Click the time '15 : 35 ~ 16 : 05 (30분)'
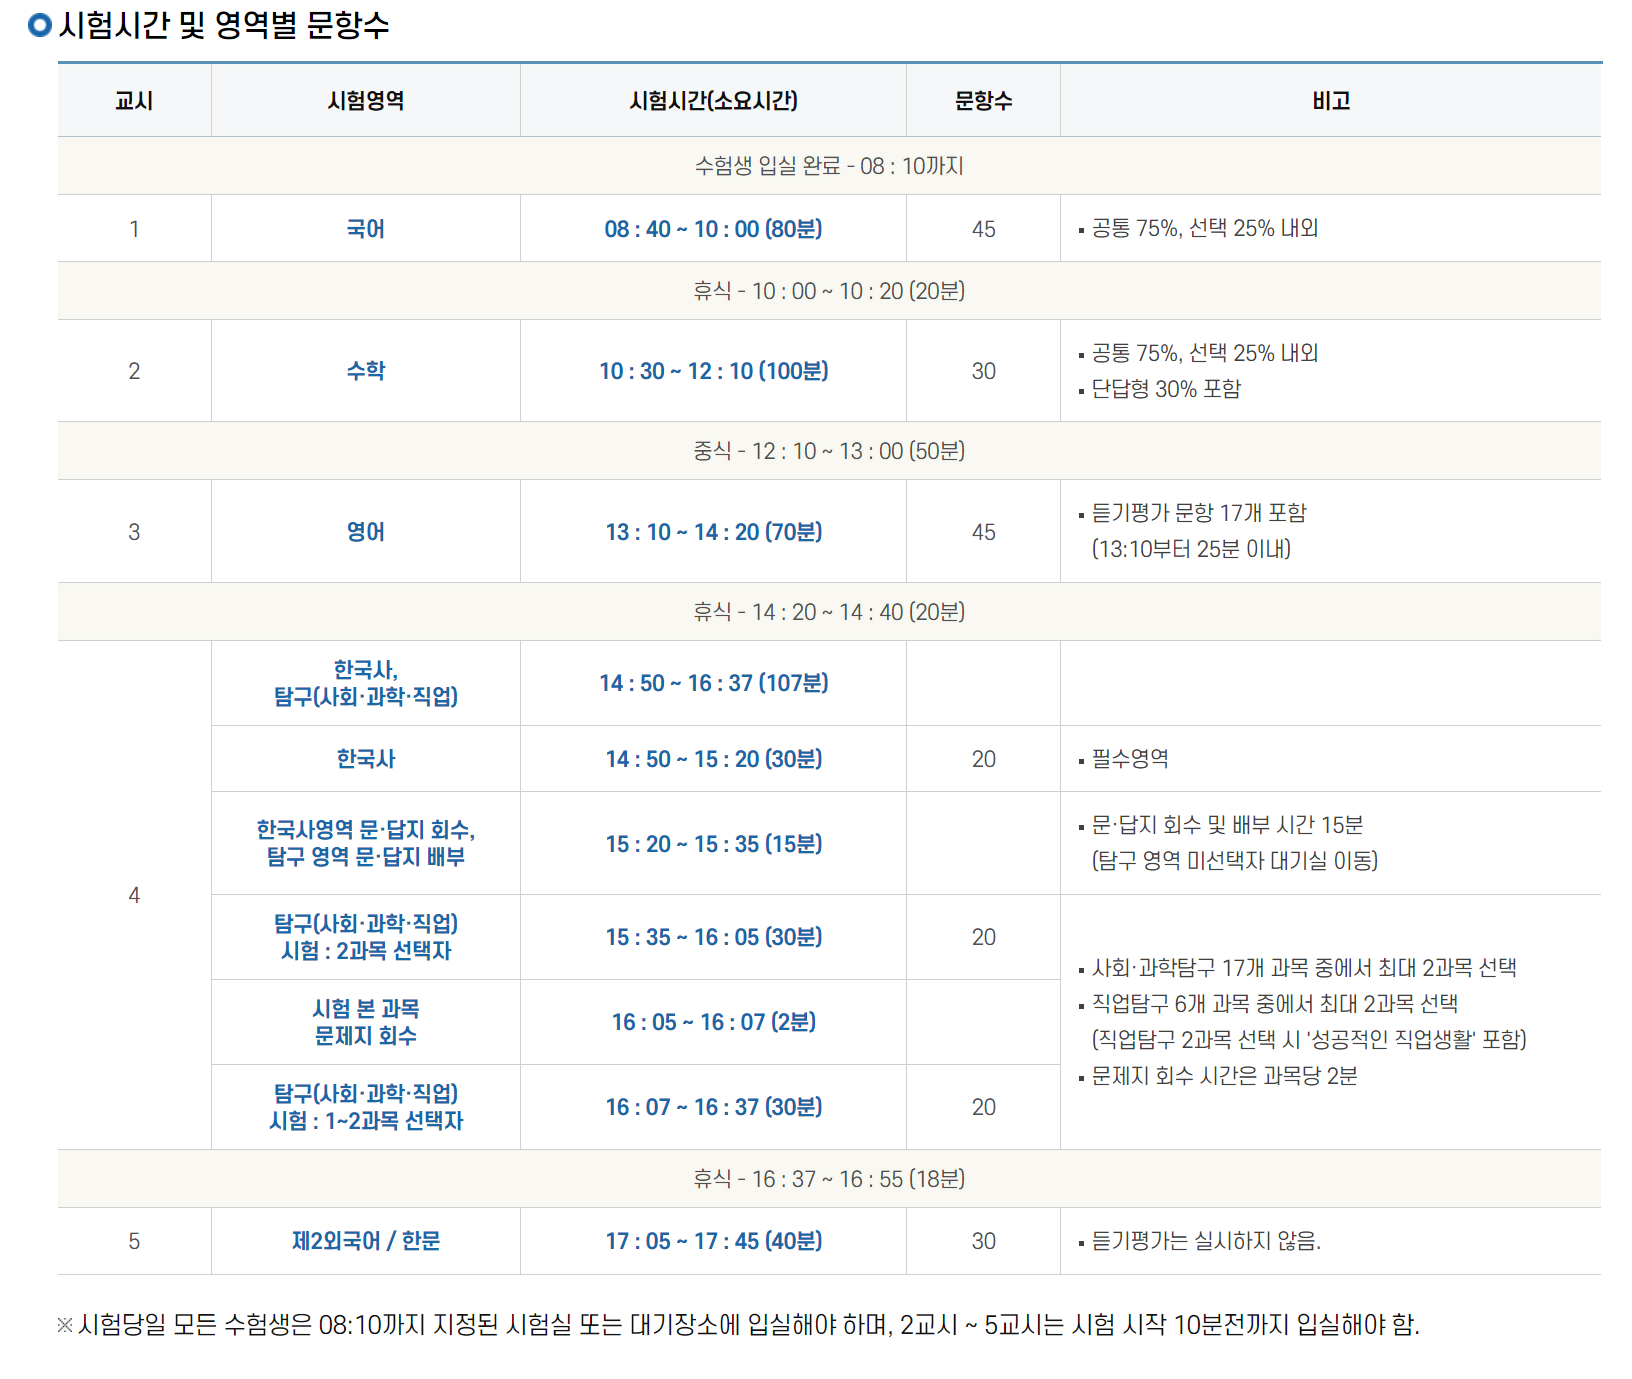This screenshot has height=1379, width=1632. pyautogui.click(x=713, y=937)
